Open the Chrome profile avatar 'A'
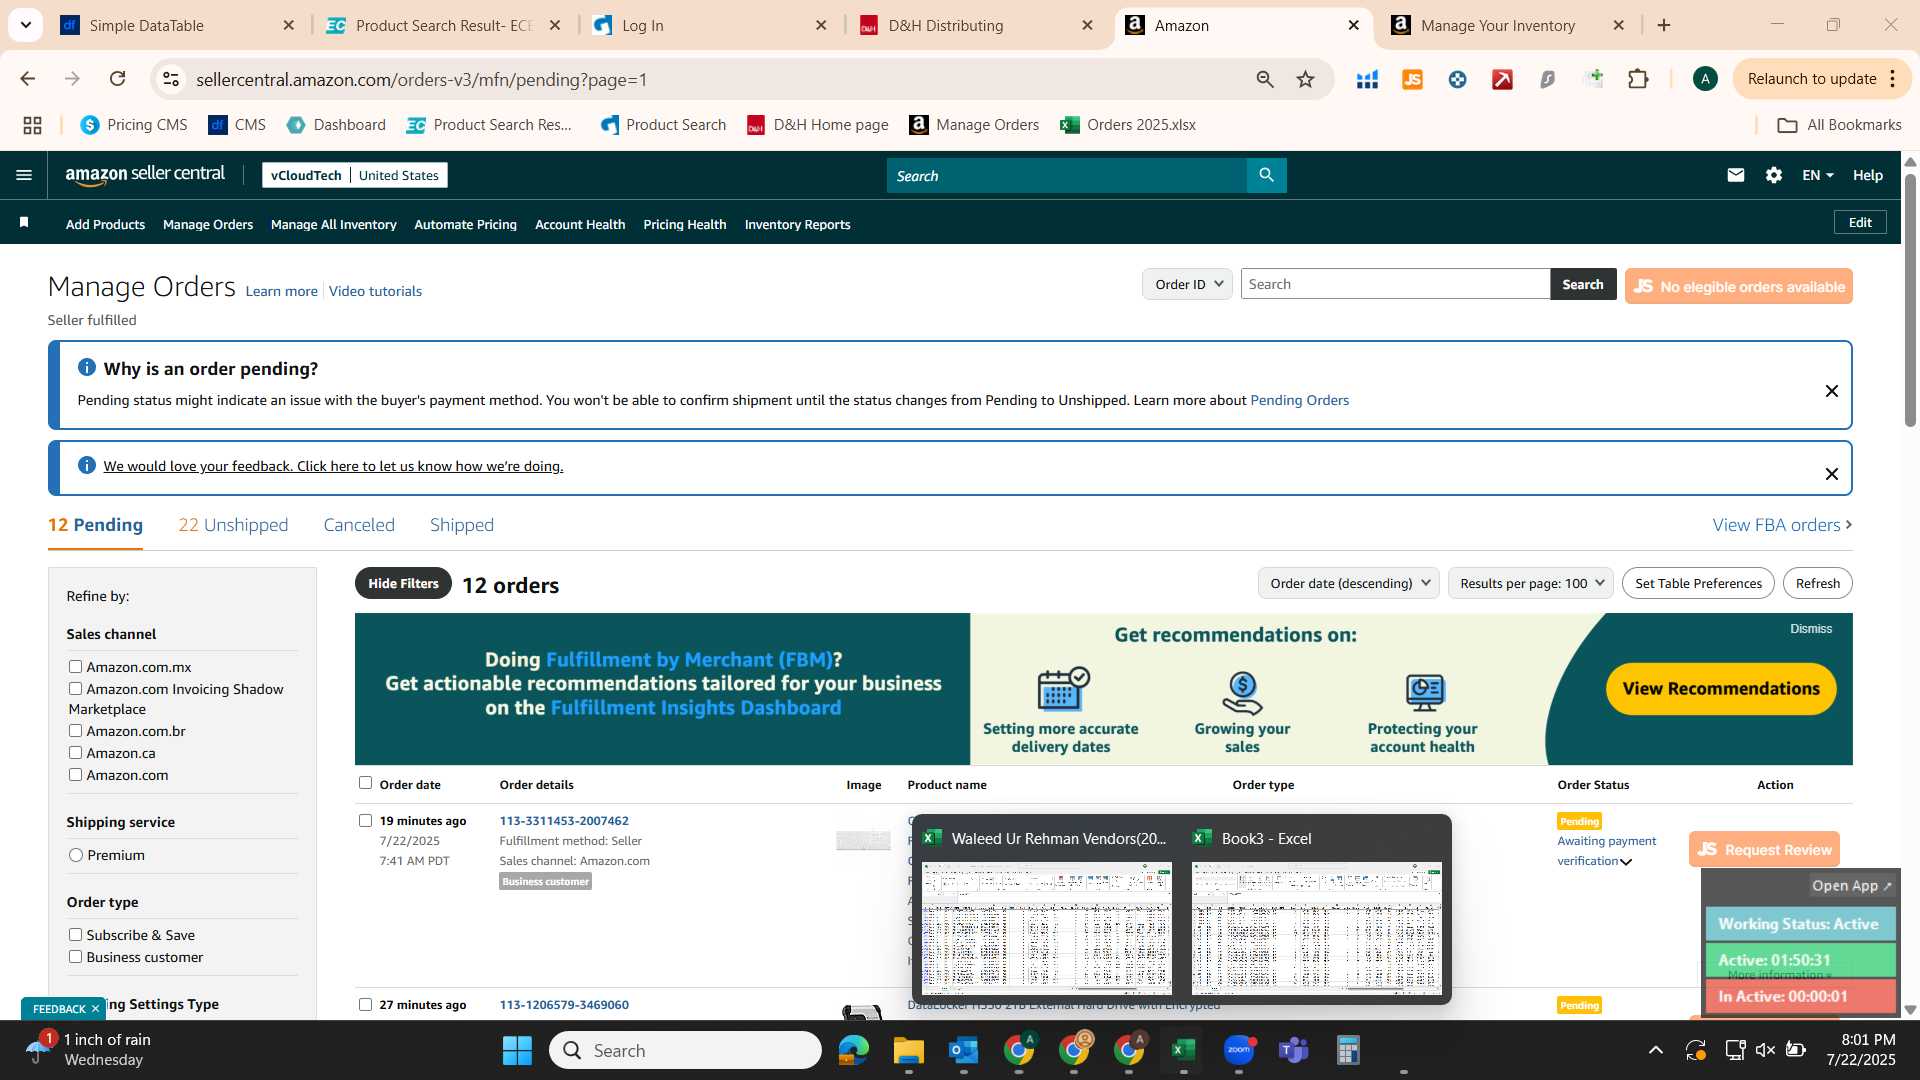 click(x=1705, y=79)
